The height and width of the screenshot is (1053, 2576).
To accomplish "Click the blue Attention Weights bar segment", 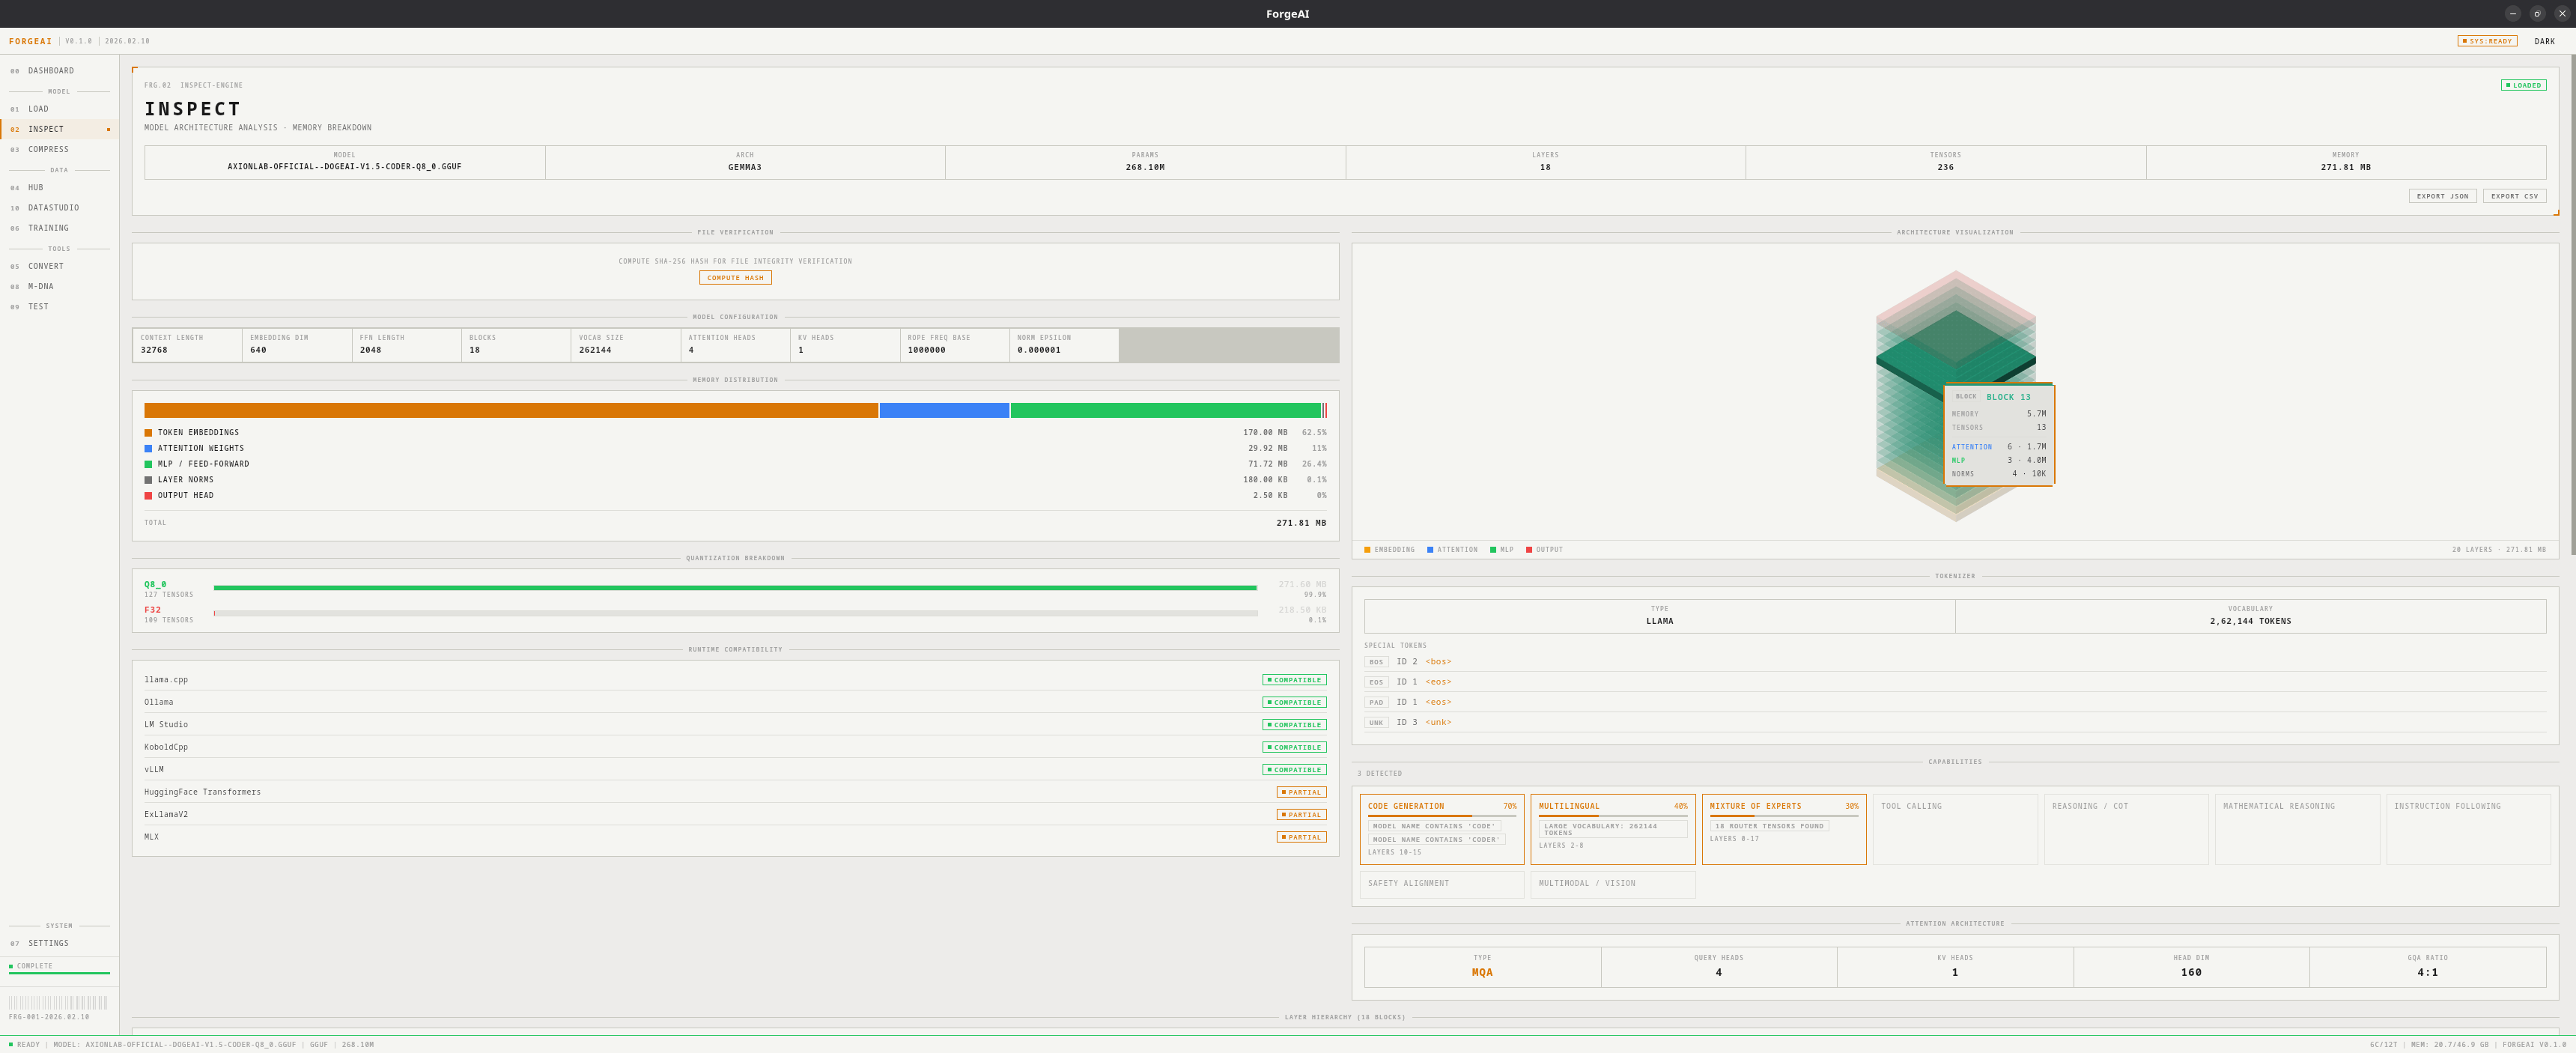I will click(944, 410).
